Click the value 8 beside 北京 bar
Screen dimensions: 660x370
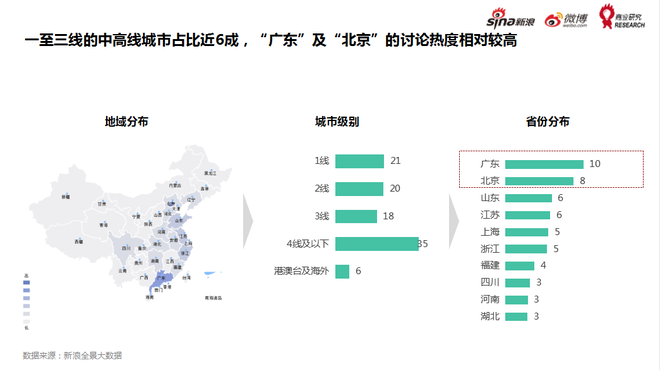[583, 181]
